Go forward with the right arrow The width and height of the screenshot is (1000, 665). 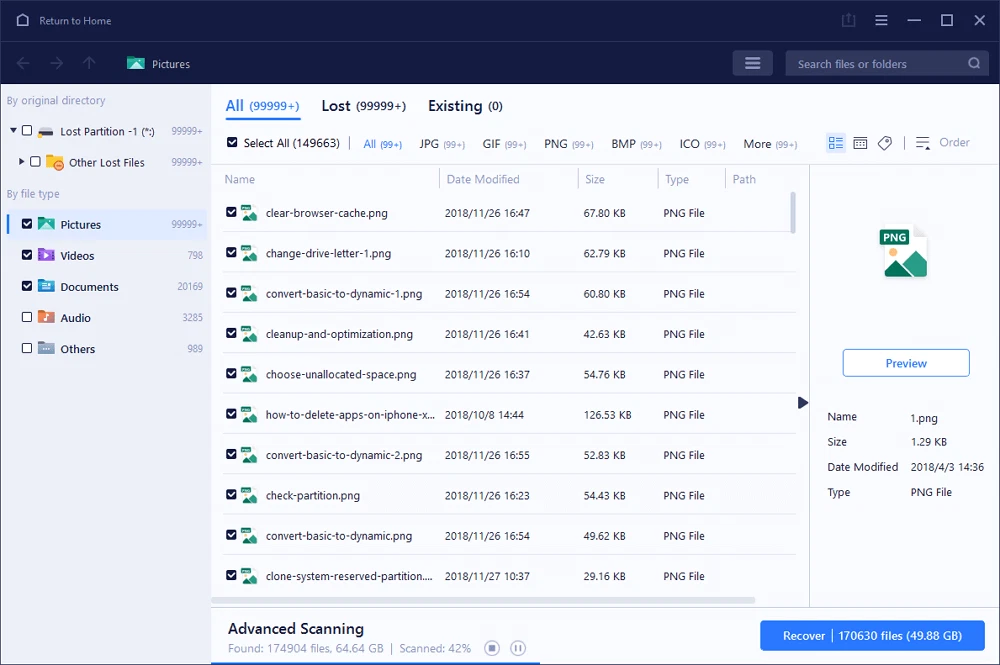56,63
